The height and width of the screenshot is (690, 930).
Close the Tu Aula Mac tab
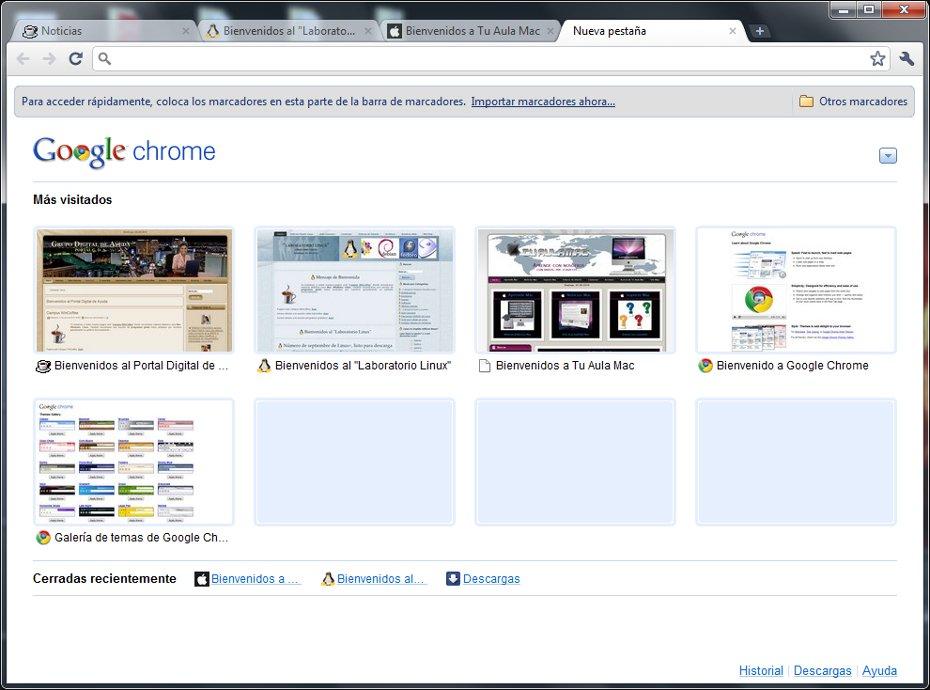pos(550,31)
